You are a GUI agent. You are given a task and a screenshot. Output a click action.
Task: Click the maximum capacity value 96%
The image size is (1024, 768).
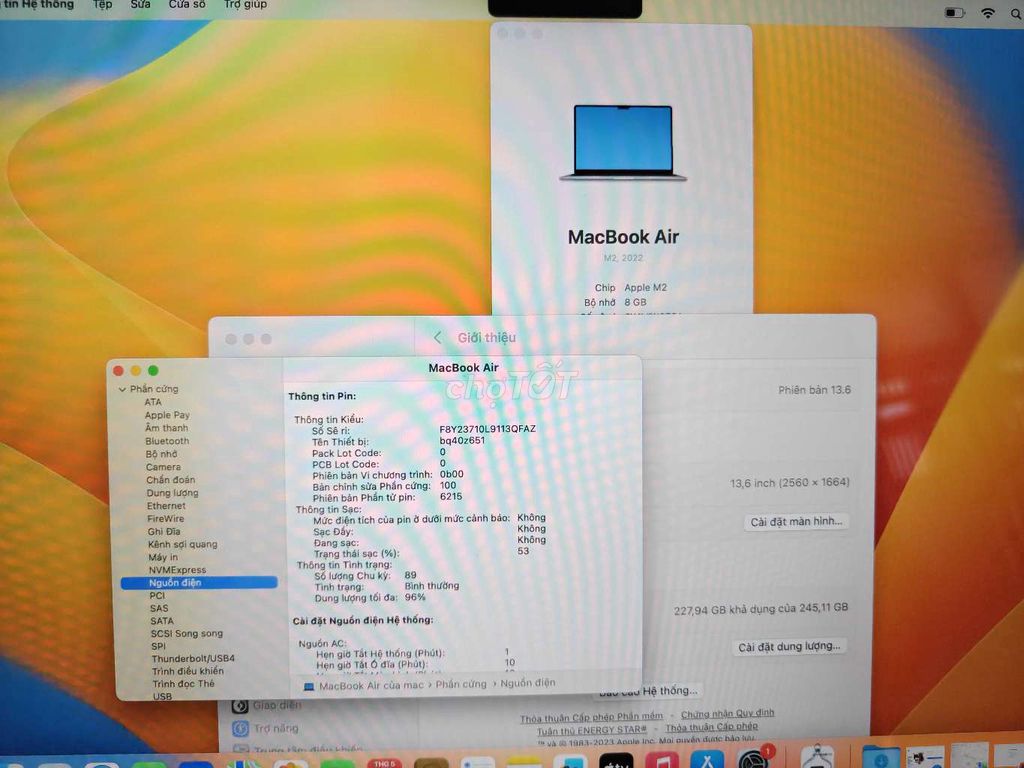tap(415, 597)
